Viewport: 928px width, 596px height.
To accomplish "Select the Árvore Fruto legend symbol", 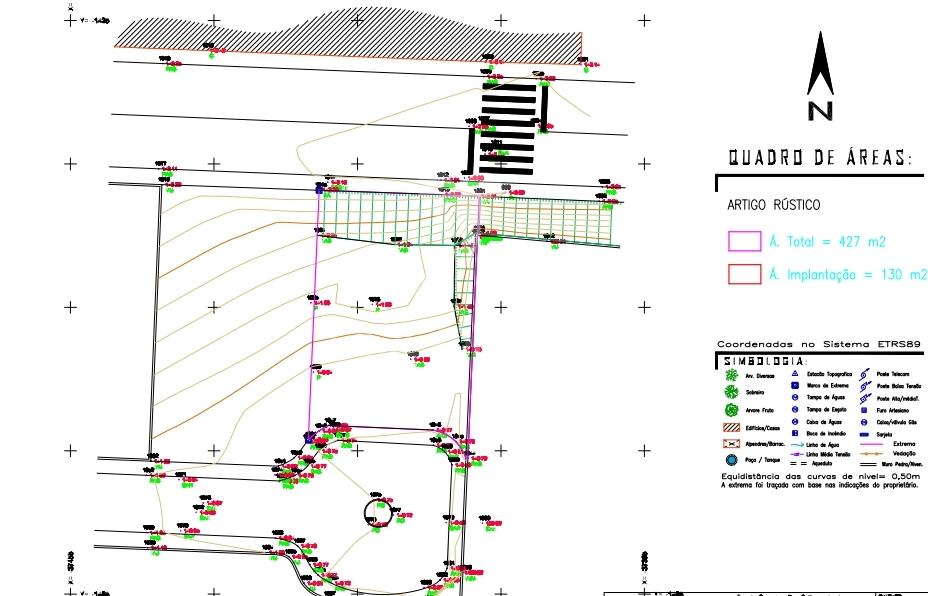I will pos(732,410).
